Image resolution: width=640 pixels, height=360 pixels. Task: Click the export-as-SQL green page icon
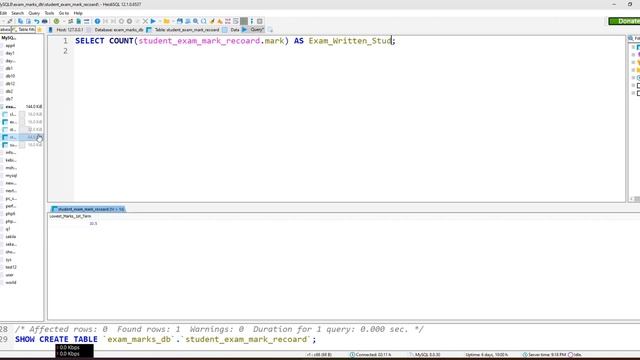tap(78, 21)
